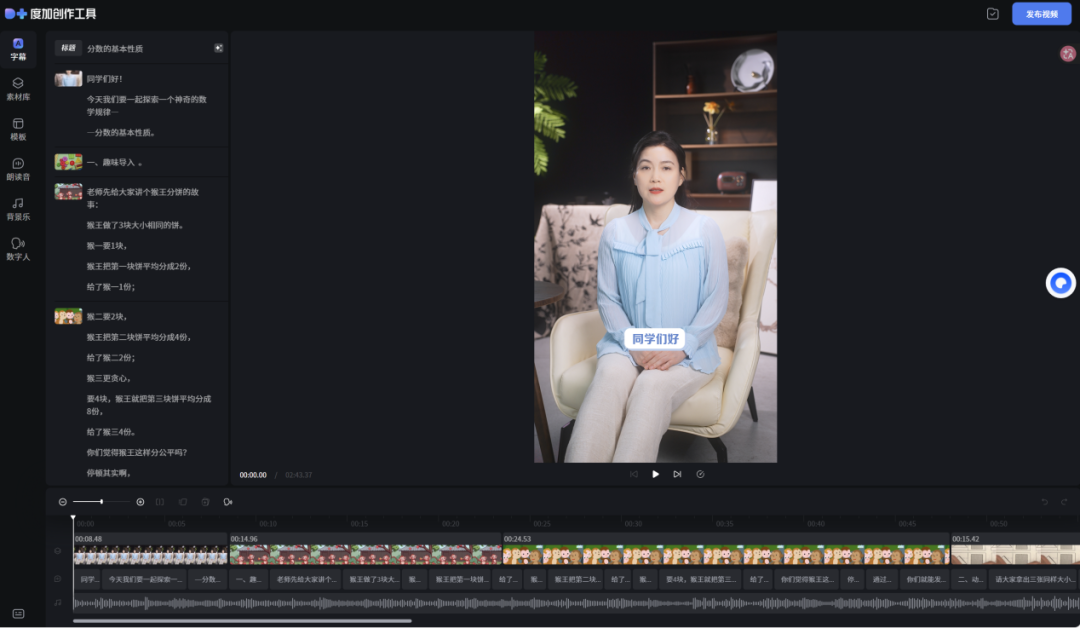This screenshot has width=1080, height=628.
Task: Select script line 你们觉得猴王这样分公平吗?
Action: pos(136,453)
